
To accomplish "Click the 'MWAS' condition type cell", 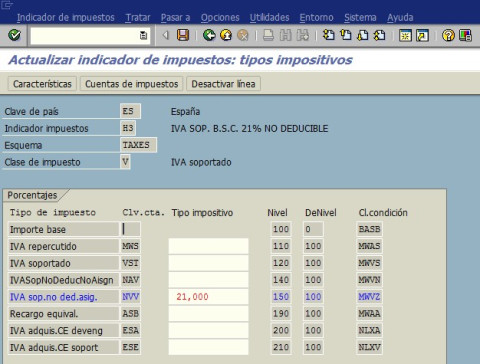I will (x=369, y=246).
